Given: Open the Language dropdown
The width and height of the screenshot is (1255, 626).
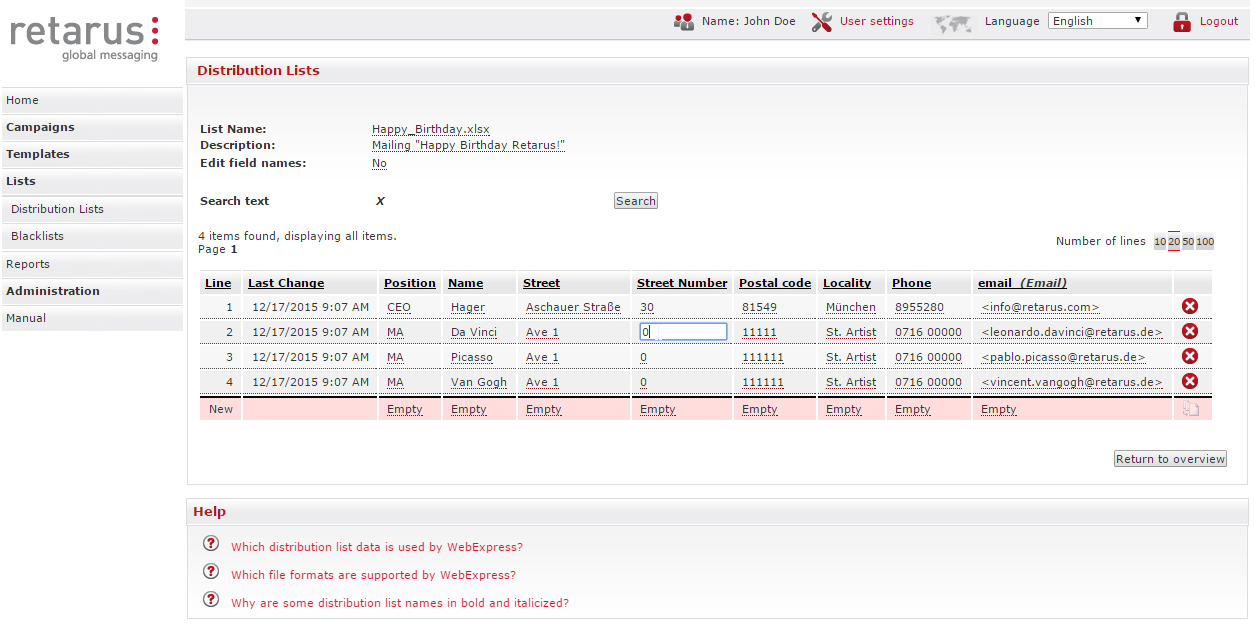Looking at the screenshot, I should coord(1097,21).
